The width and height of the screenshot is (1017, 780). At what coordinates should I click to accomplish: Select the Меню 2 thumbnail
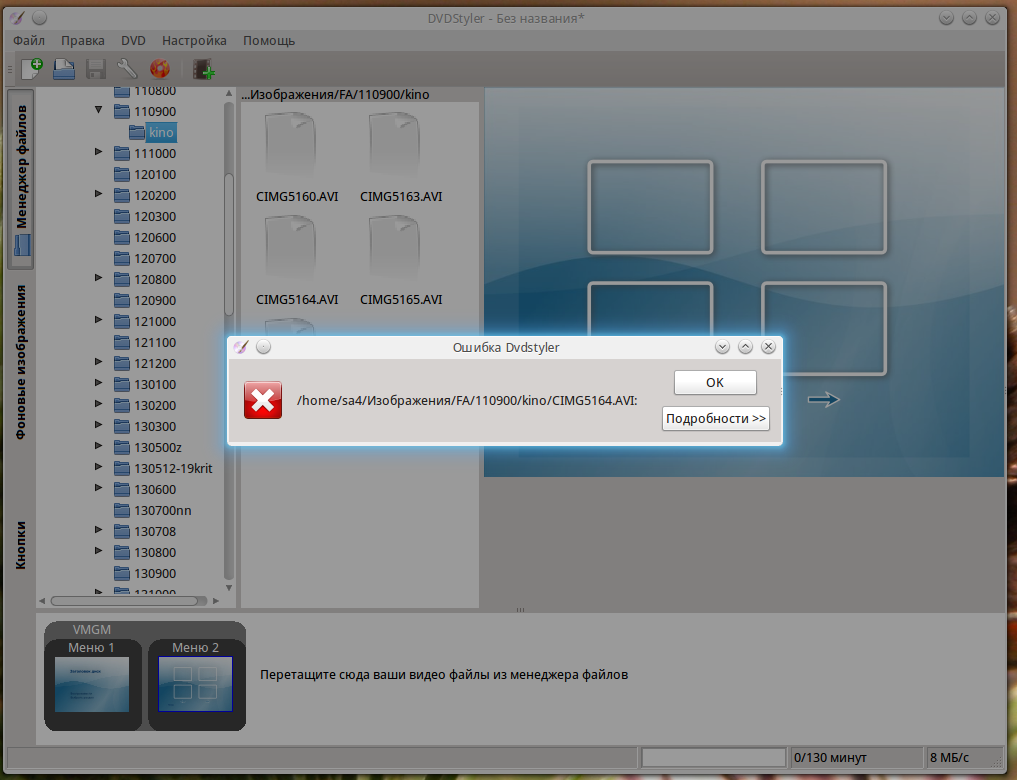point(195,684)
